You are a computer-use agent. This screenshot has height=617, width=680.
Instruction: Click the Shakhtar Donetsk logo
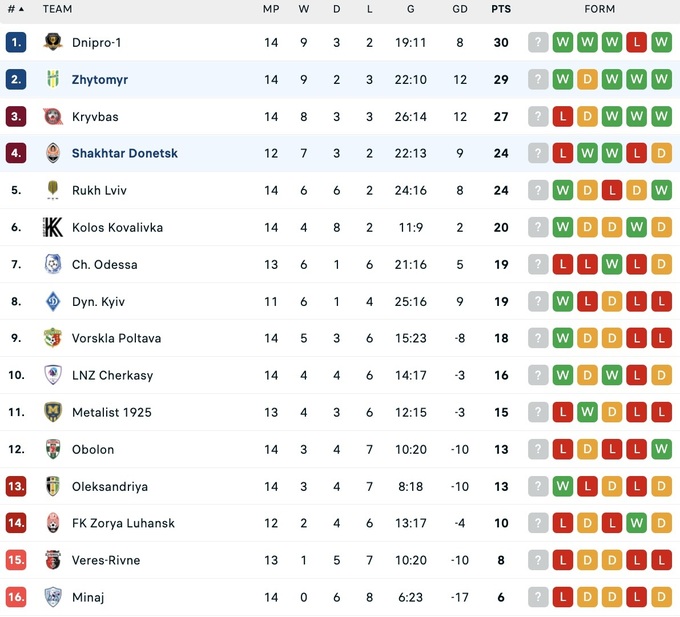53,154
